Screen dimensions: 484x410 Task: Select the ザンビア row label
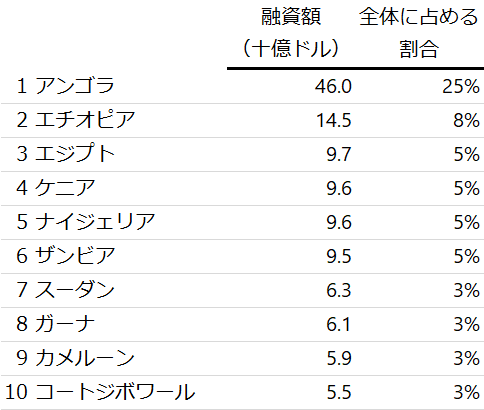75,256
